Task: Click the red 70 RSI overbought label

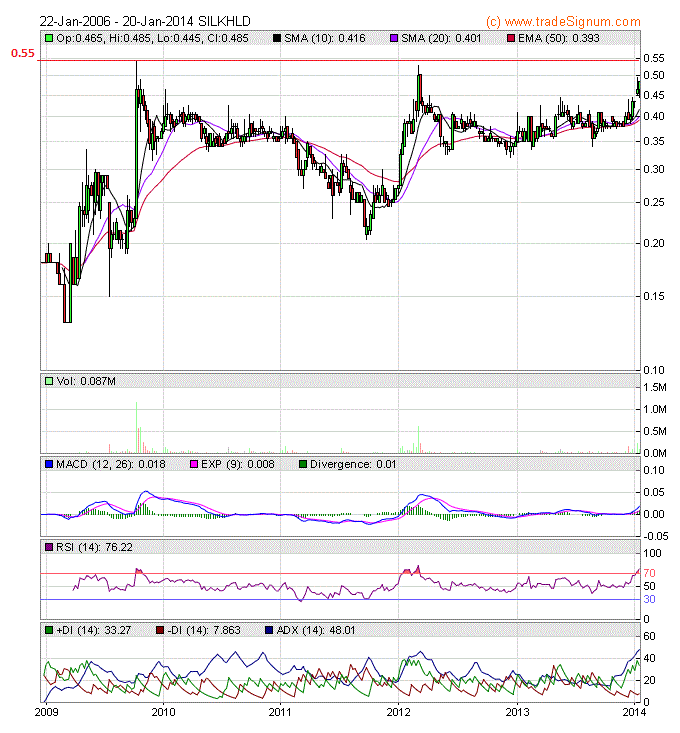Action: pyautogui.click(x=649, y=574)
